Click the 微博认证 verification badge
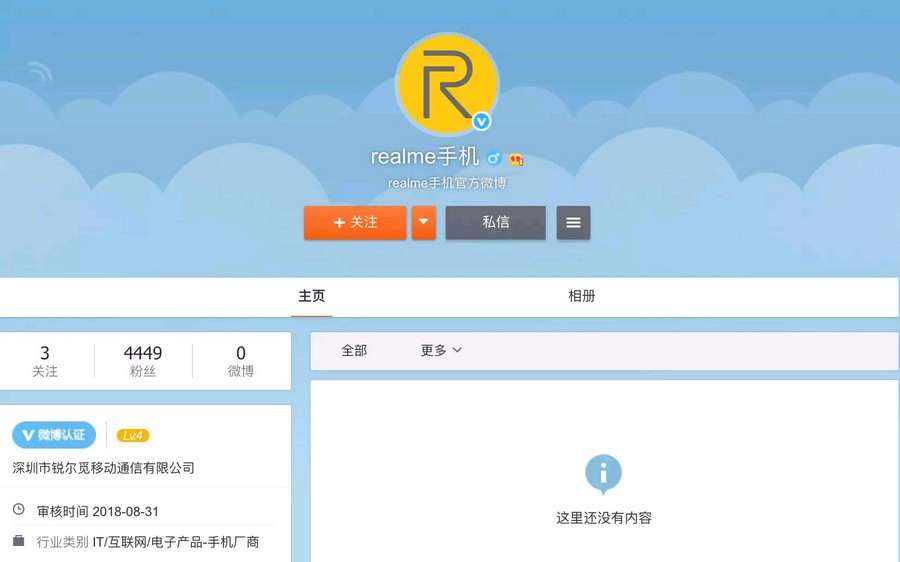The width and height of the screenshot is (900, 562). tap(54, 435)
